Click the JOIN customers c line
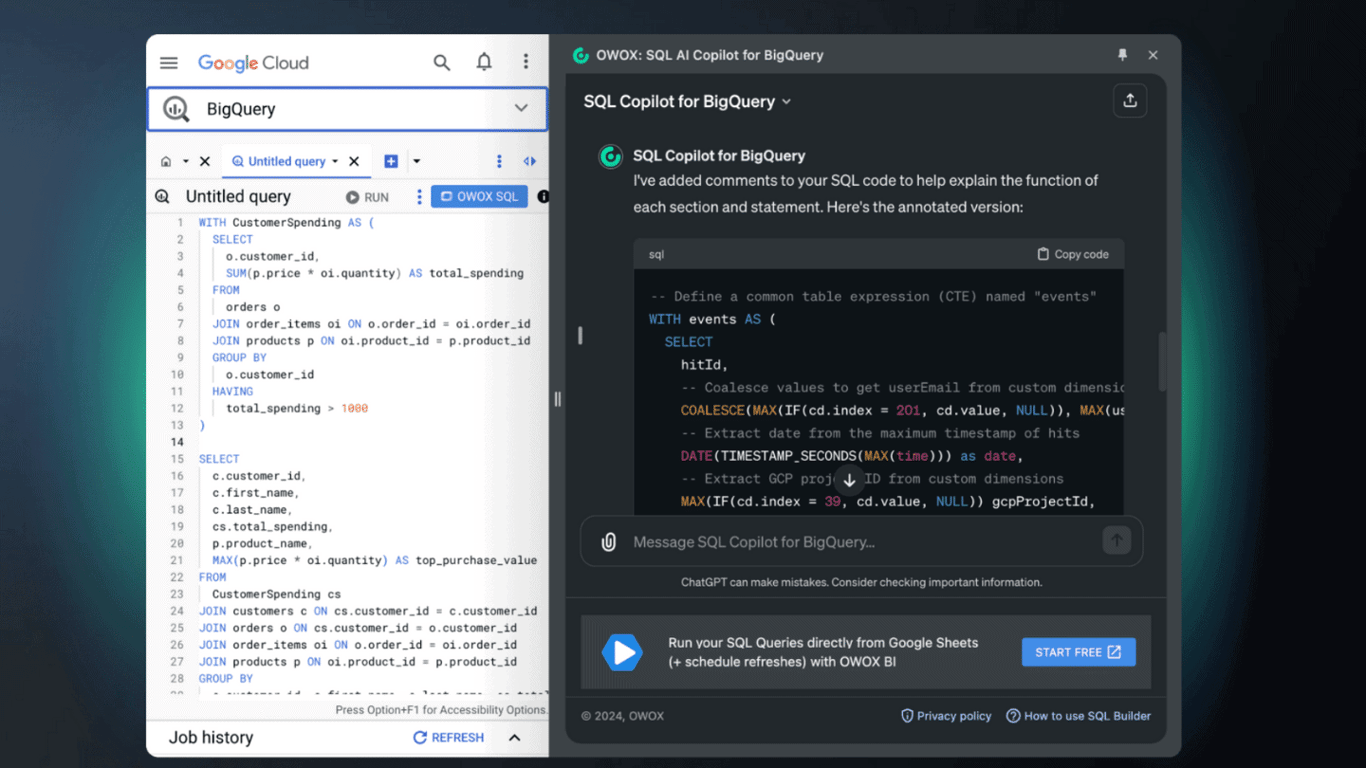The width and height of the screenshot is (1366, 768). (x=367, y=611)
